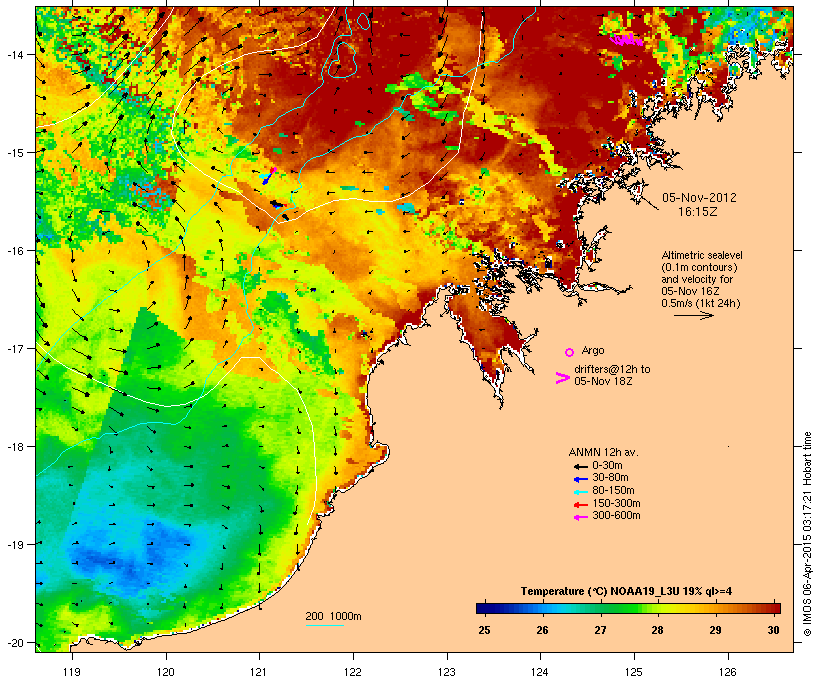Click the magenta Argo circle marker in legend
Image resolution: width=820 pixels, height=680 pixels.
coord(570,352)
